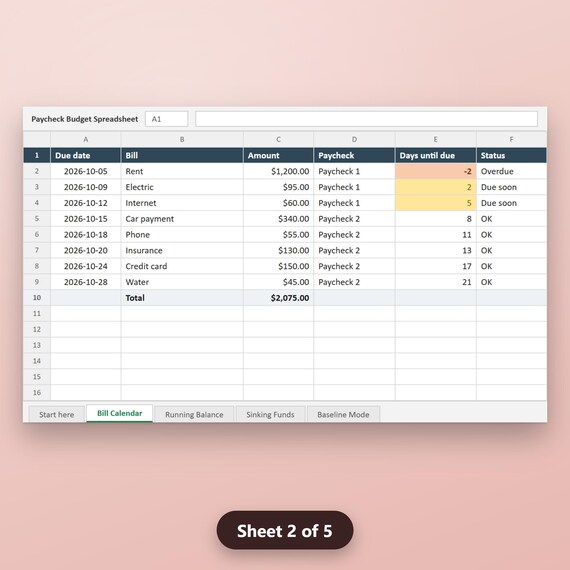Select the 2026-10-12 date cell
Image resolution: width=570 pixels, height=570 pixels.
[x=85, y=203]
